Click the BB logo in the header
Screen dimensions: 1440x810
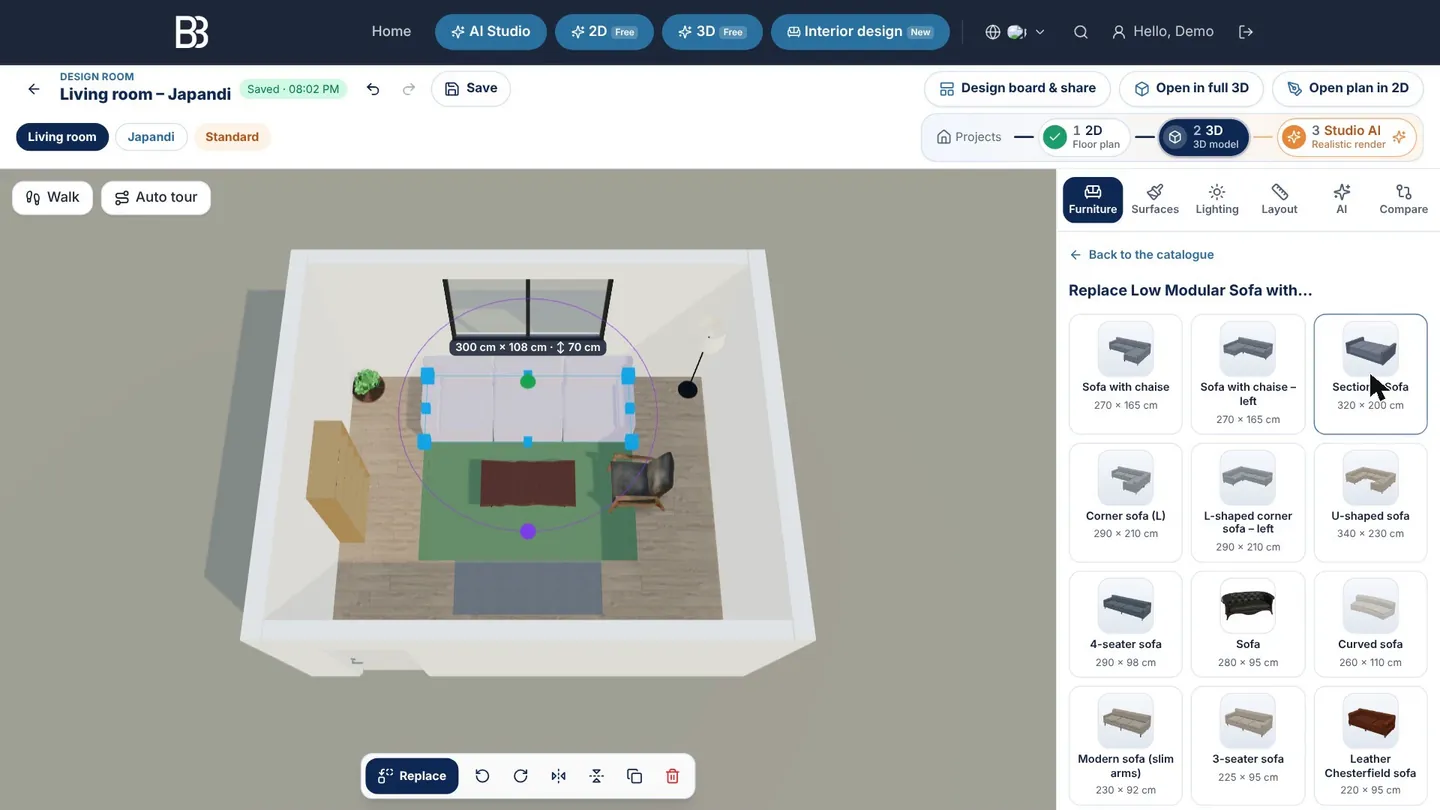191,32
